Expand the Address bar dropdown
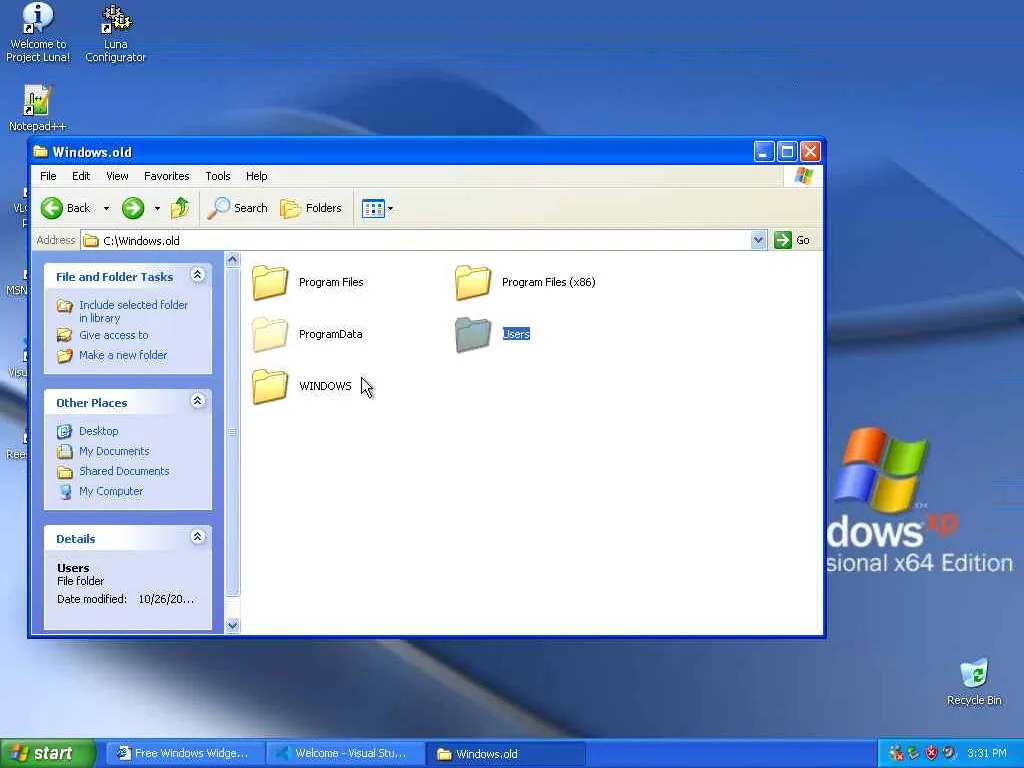The width and height of the screenshot is (1024, 768). (758, 240)
